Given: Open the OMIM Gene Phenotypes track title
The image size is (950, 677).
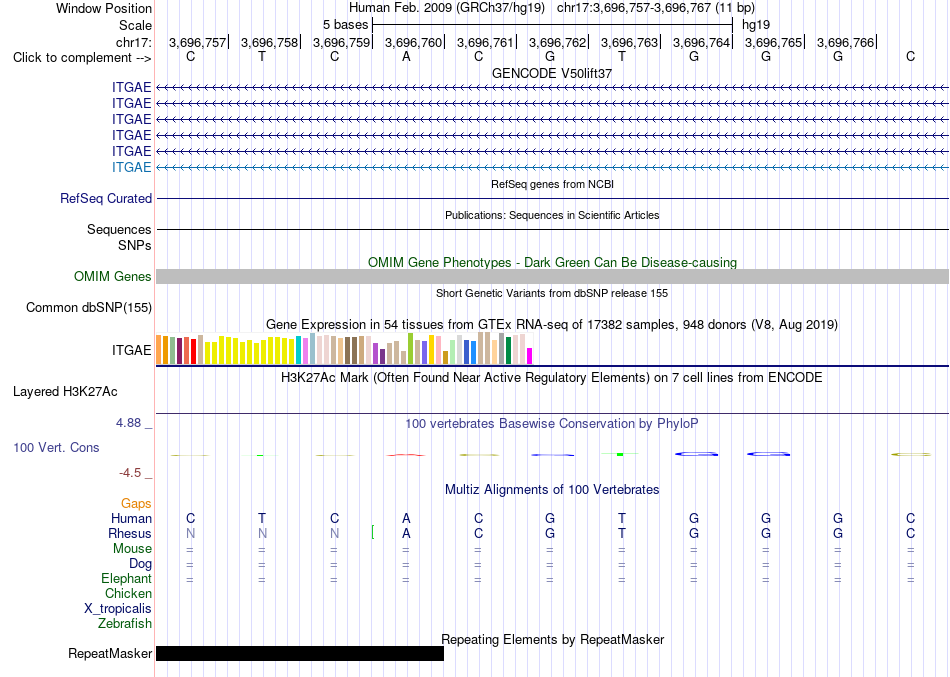Looking at the screenshot, I should [552, 262].
